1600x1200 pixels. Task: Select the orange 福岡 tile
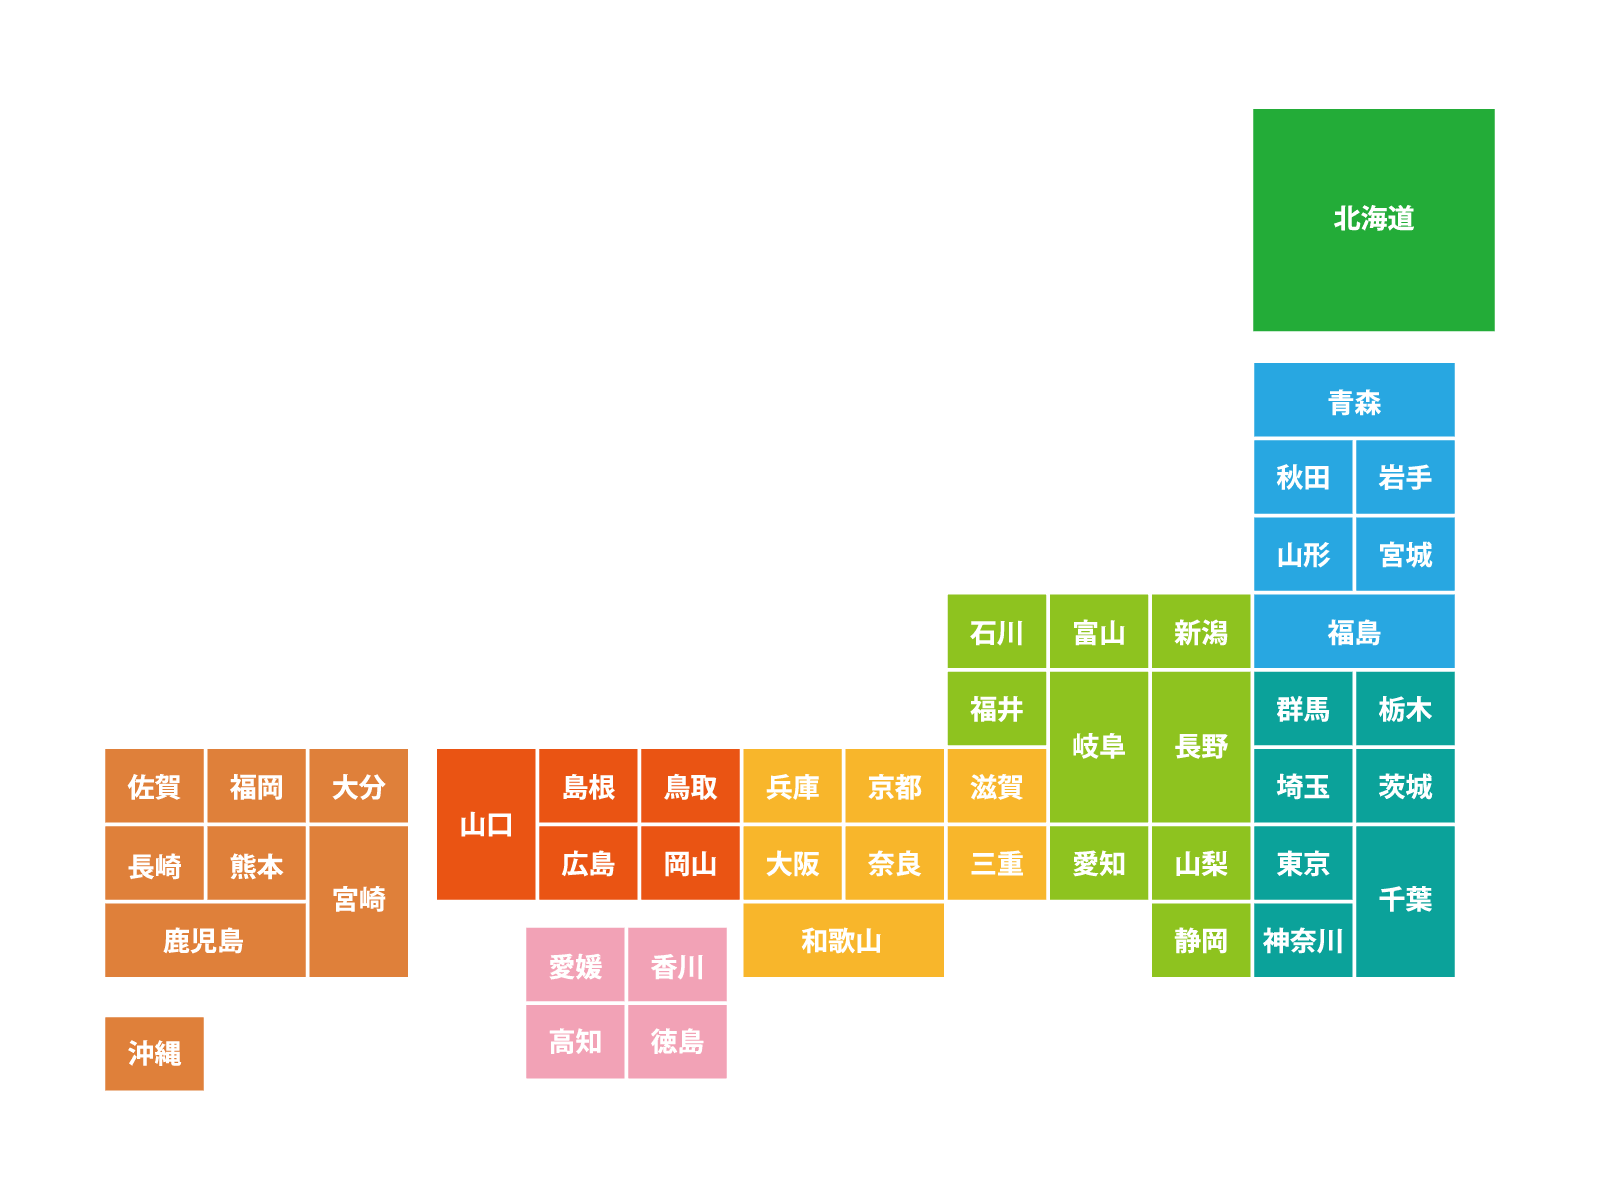[x=256, y=785]
